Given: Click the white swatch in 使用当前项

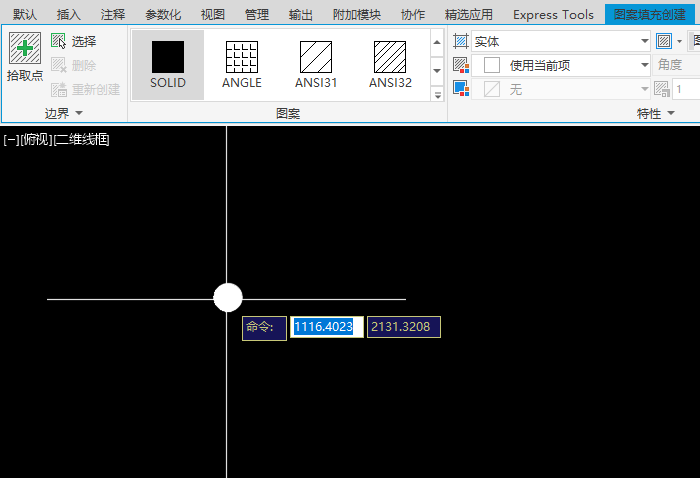Looking at the screenshot, I should 492,66.
